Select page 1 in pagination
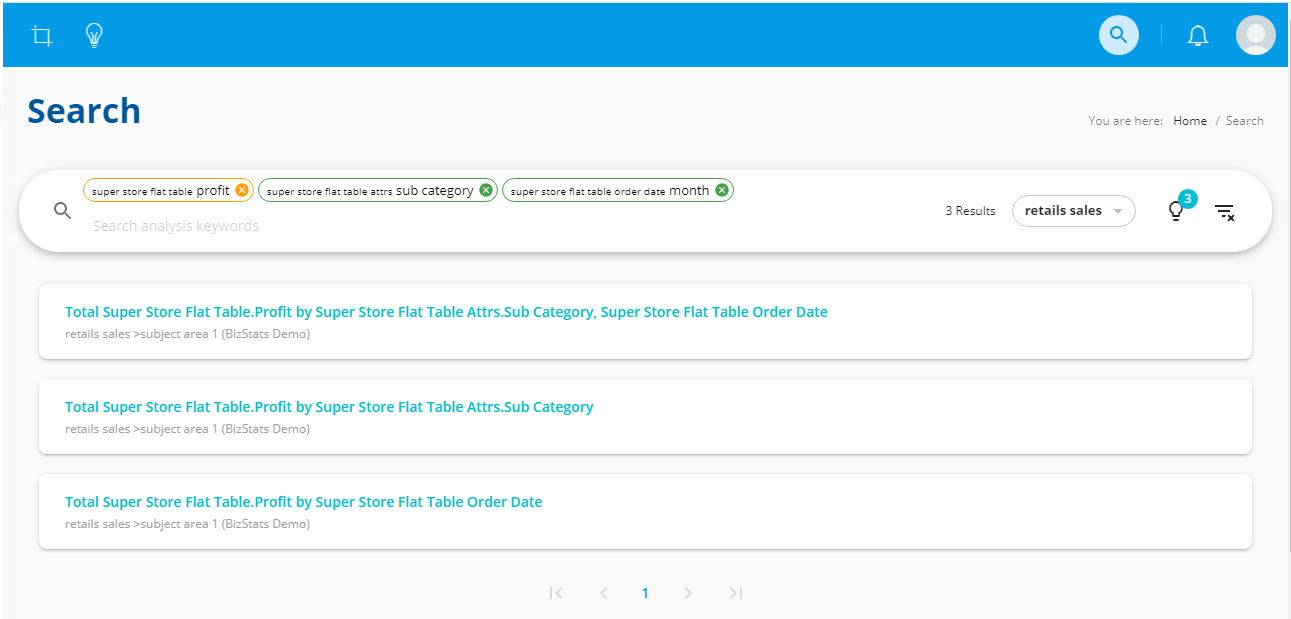 point(645,593)
